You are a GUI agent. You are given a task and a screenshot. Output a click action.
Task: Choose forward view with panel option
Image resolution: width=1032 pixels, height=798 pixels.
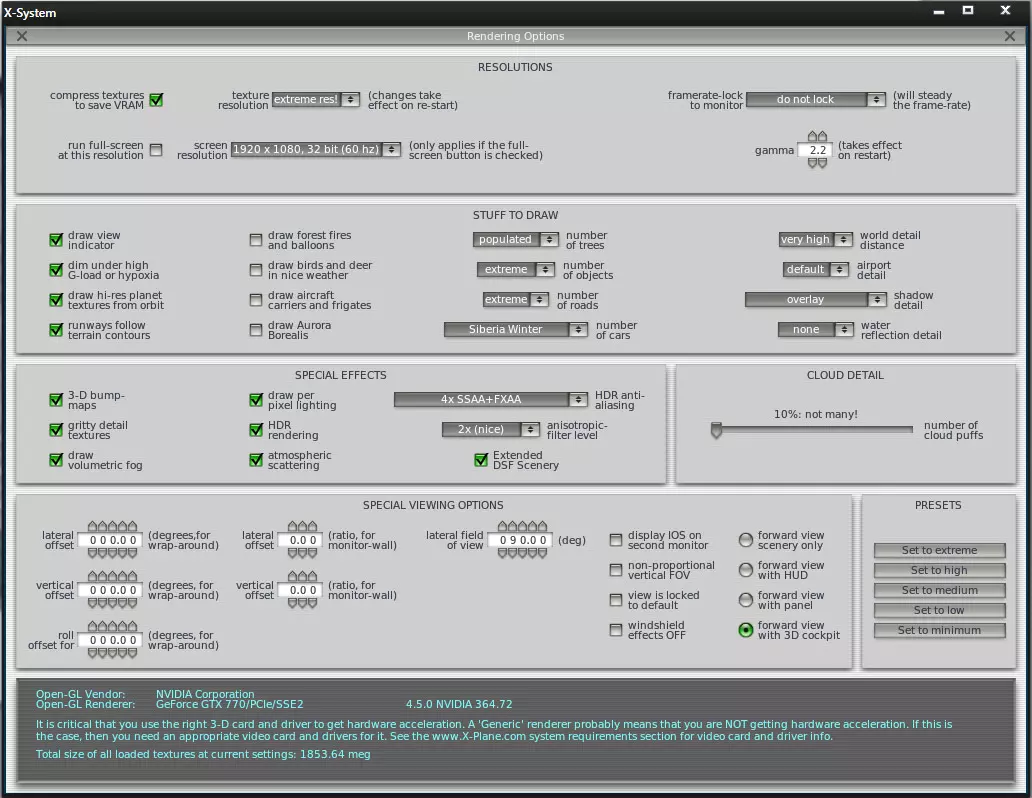pos(745,600)
